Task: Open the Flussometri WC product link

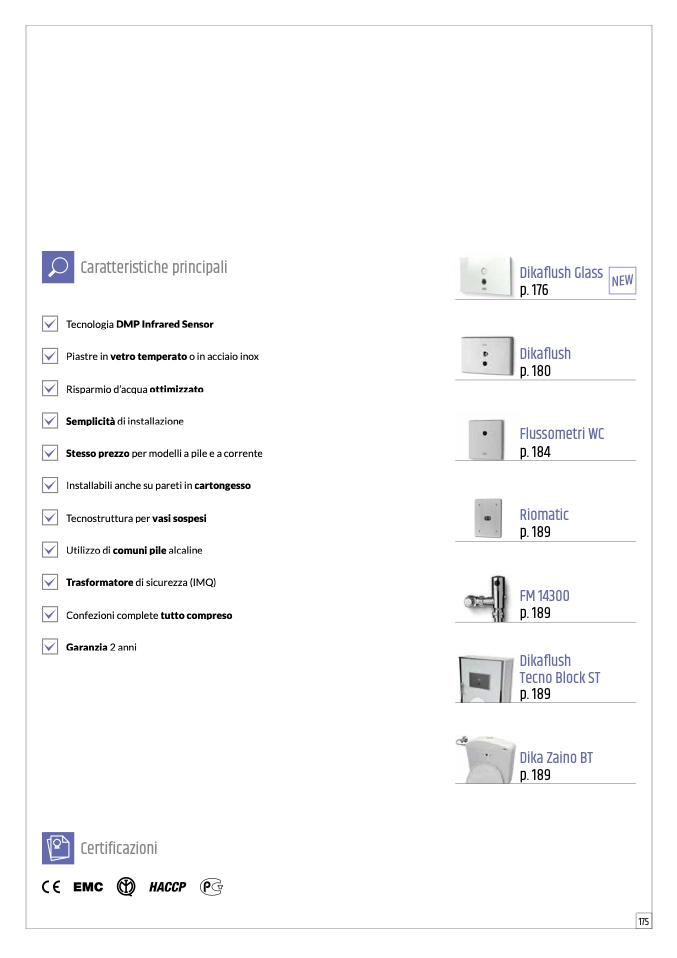Action: click(562, 434)
